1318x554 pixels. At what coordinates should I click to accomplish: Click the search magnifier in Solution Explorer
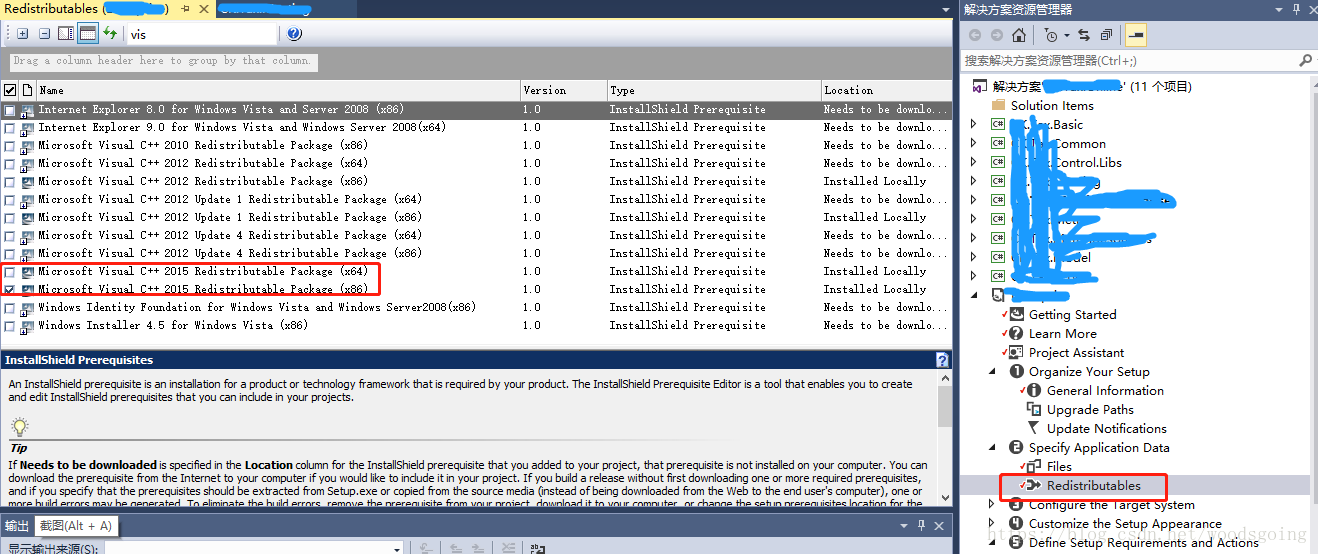coord(1305,61)
